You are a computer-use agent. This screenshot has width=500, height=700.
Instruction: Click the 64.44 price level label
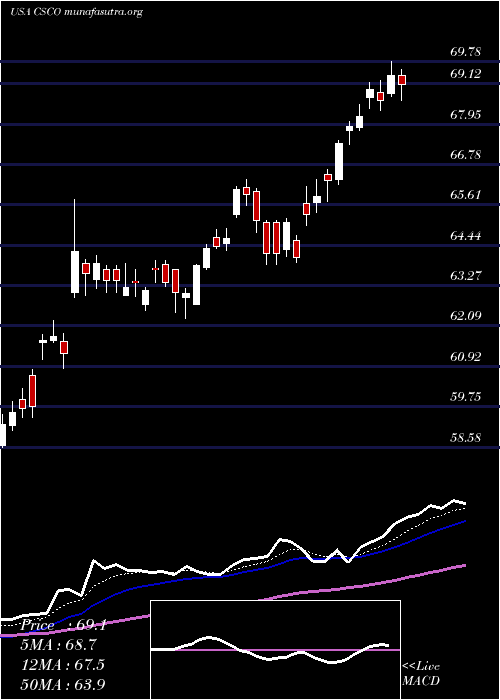click(466, 236)
